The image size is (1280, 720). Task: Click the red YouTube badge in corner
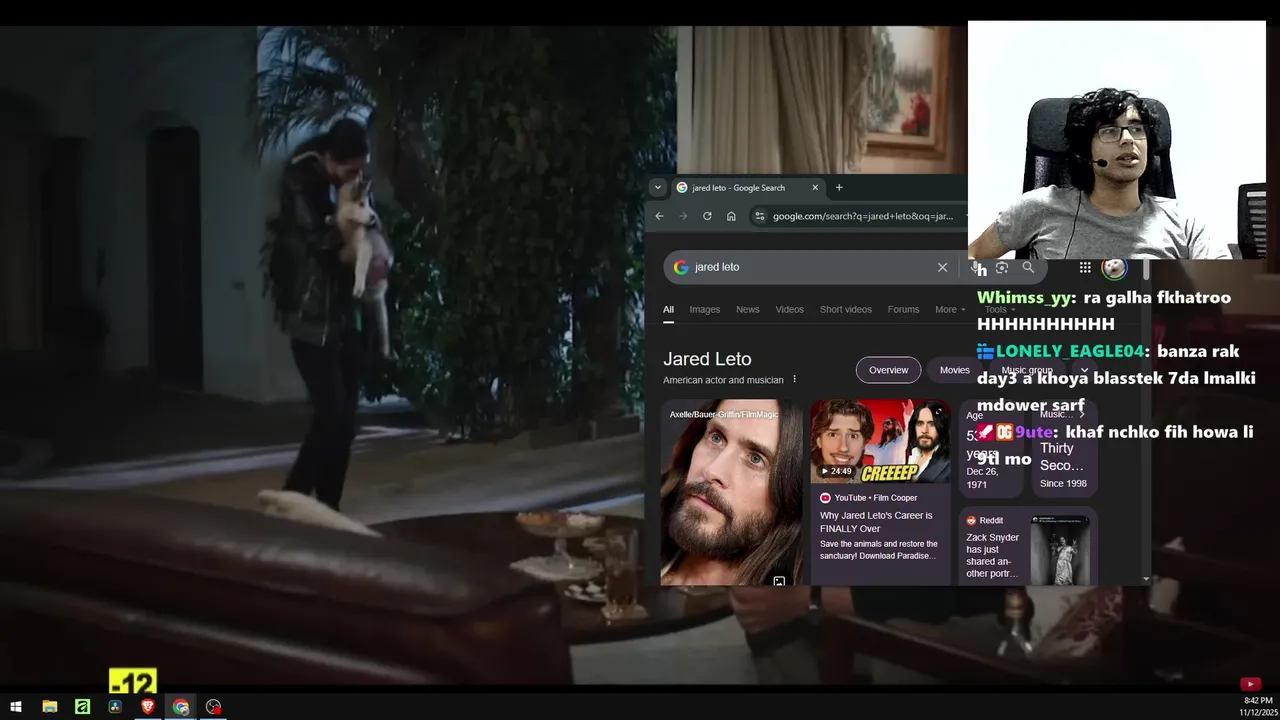1250,684
